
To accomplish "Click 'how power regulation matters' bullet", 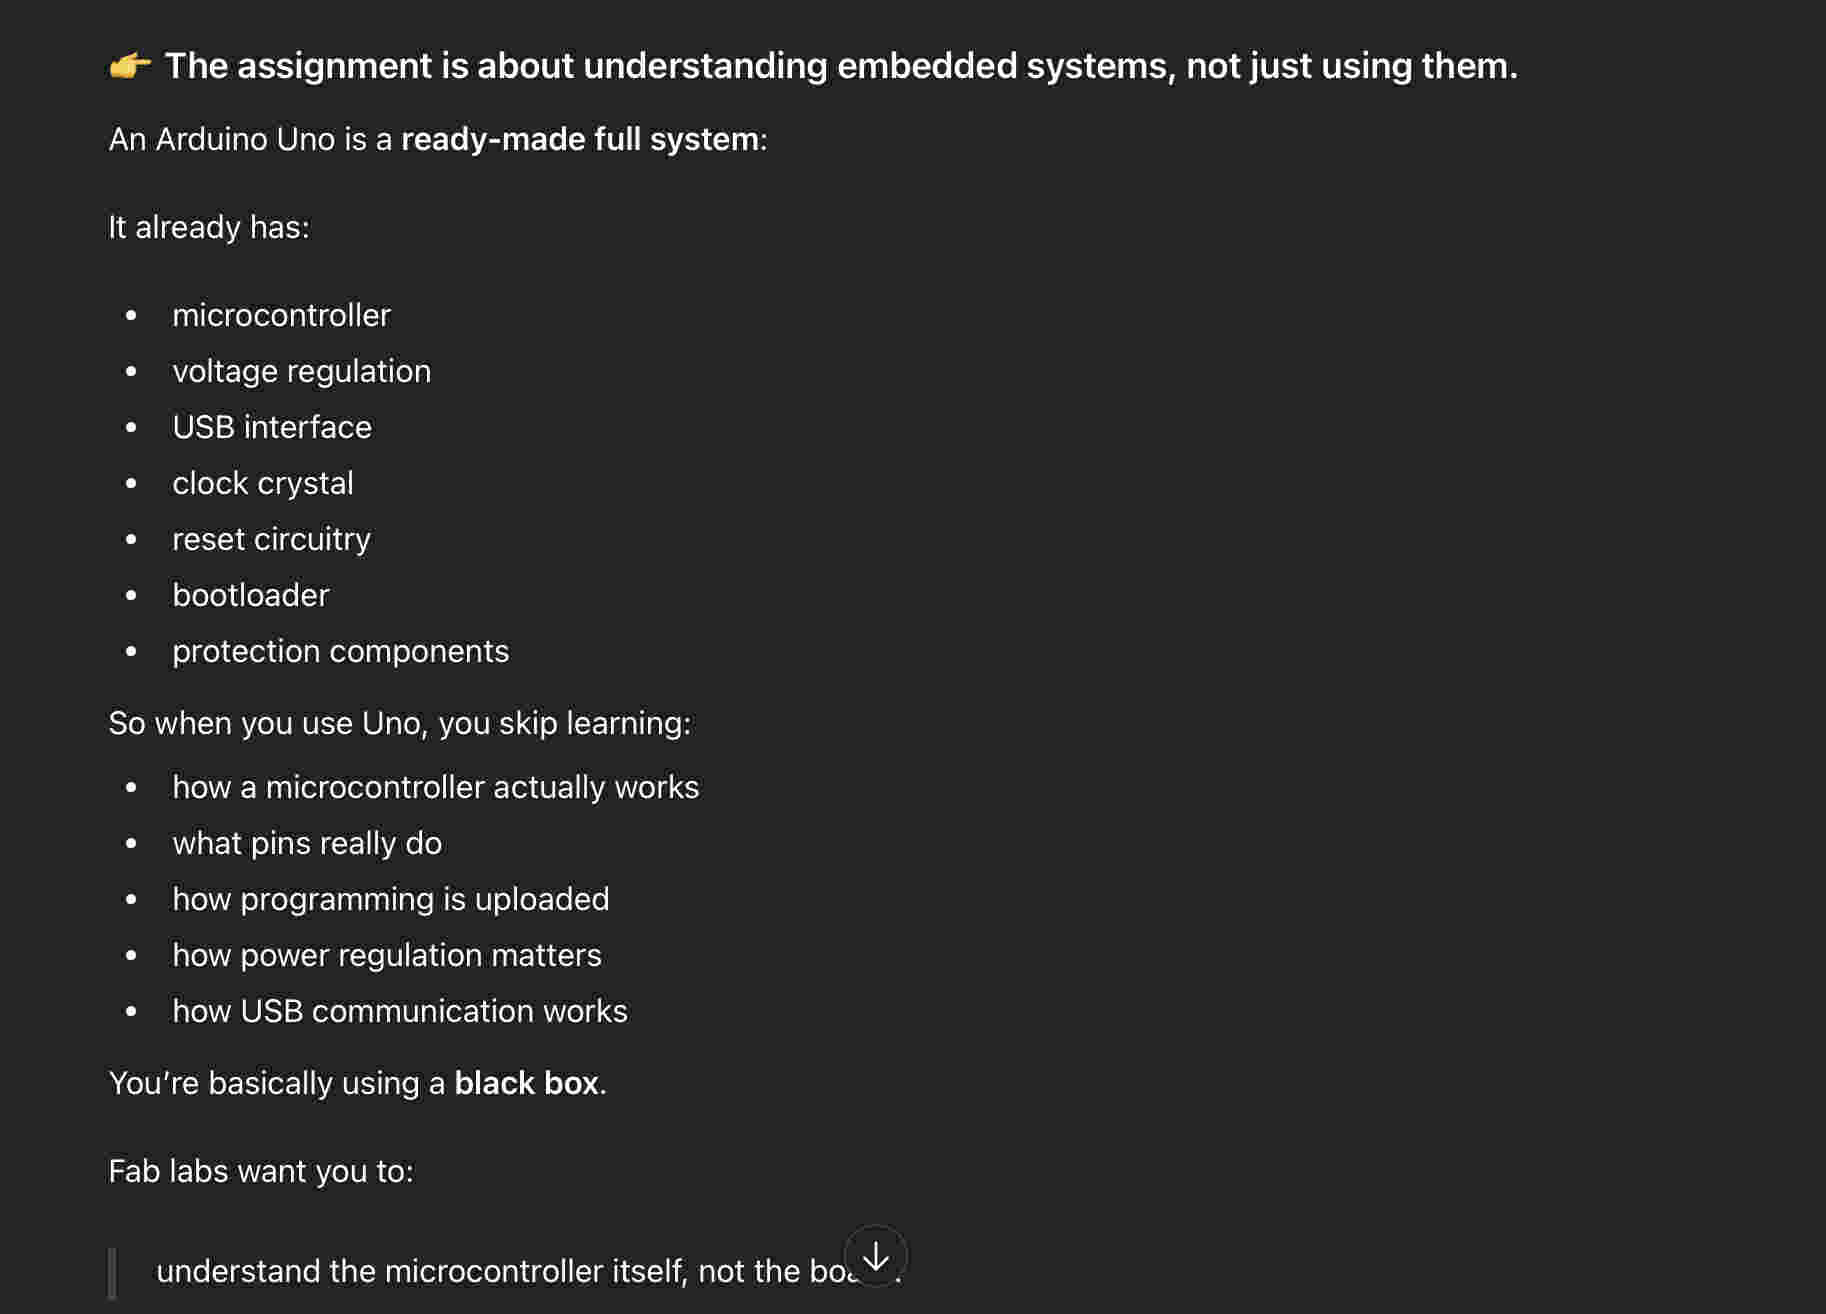I will tap(386, 955).
